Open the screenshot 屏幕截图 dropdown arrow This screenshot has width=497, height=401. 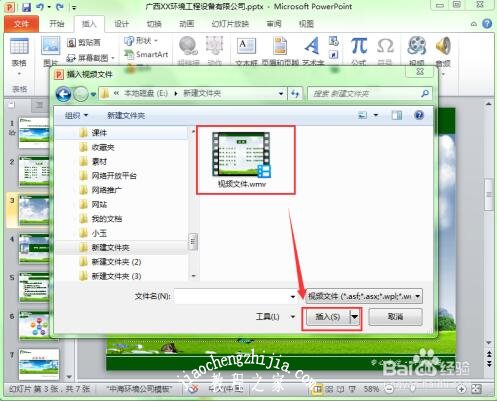pyautogui.click(x=113, y=58)
